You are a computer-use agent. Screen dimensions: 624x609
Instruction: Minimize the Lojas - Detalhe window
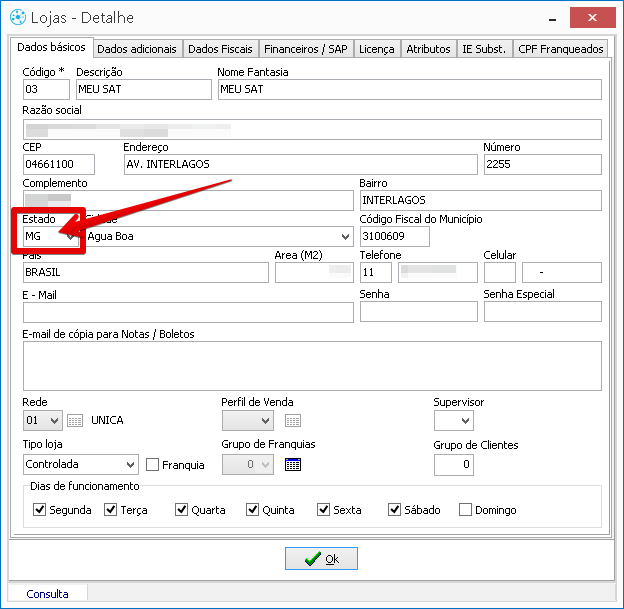click(x=552, y=18)
